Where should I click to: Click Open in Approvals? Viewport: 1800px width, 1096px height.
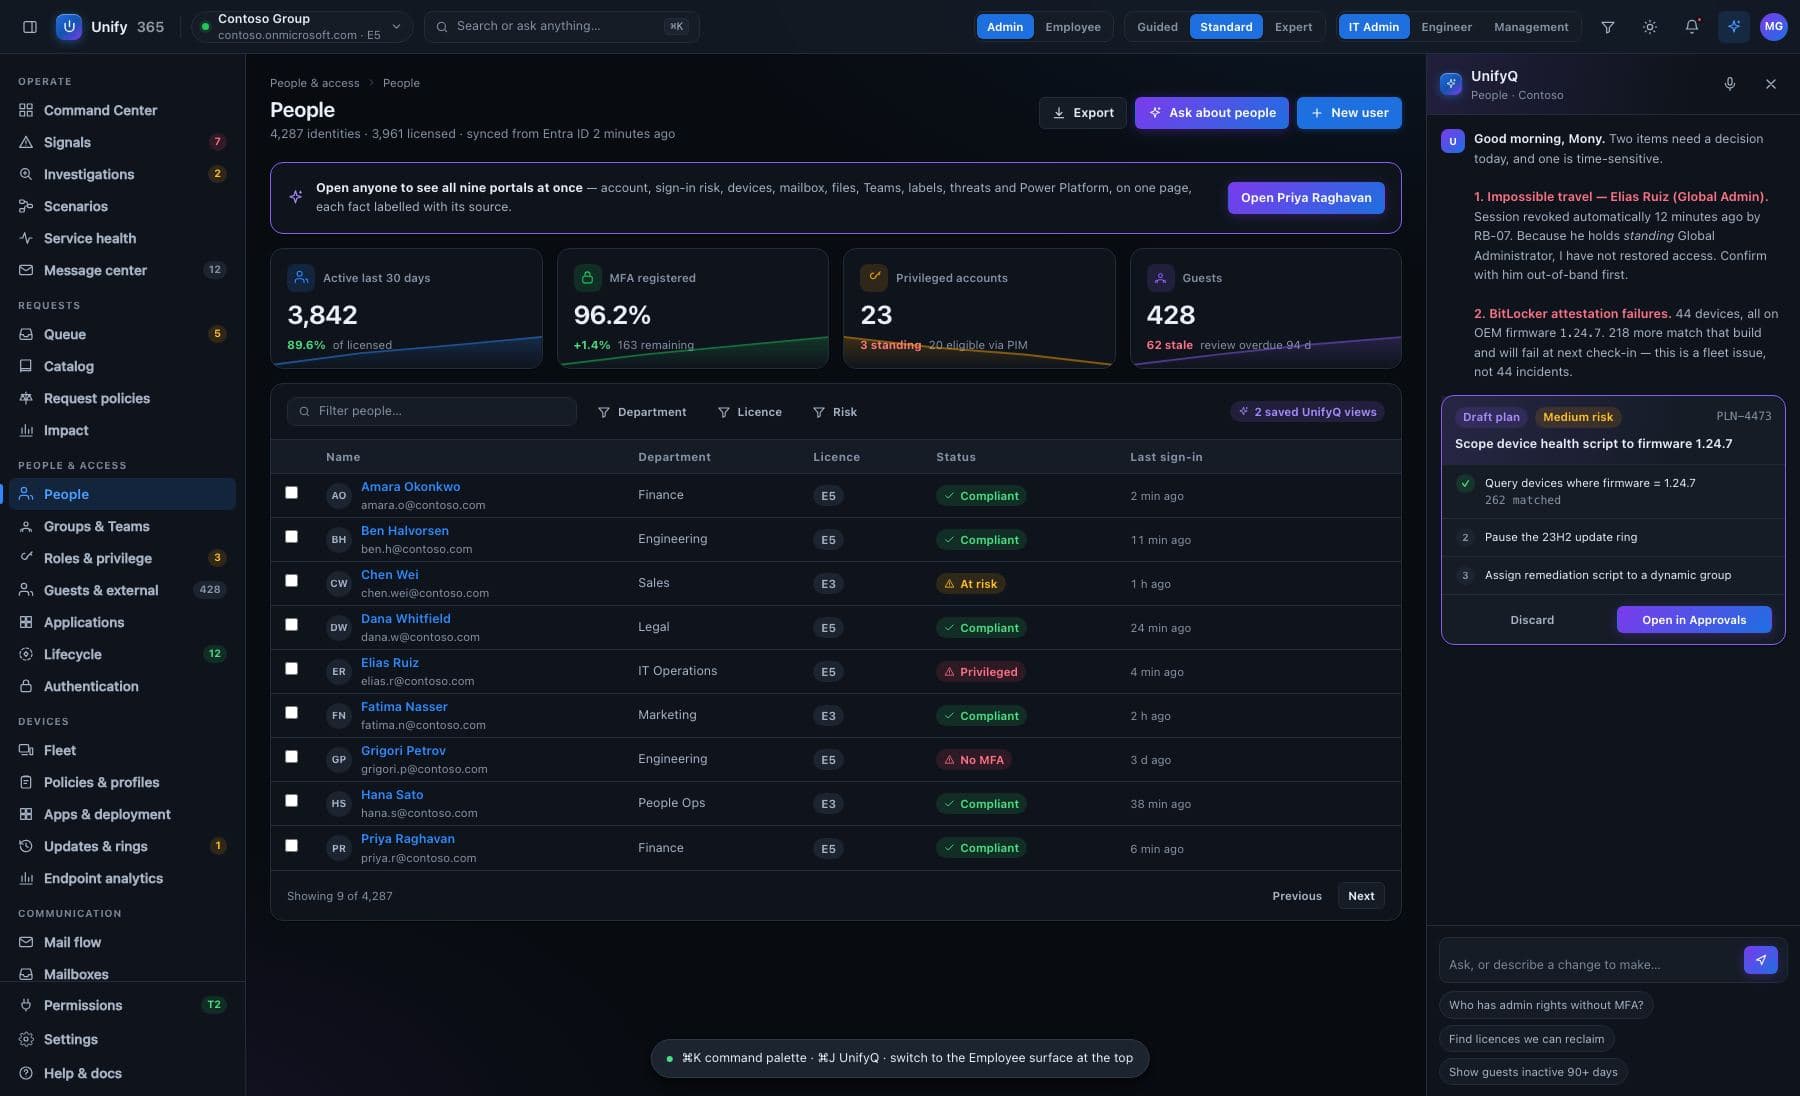pos(1694,620)
